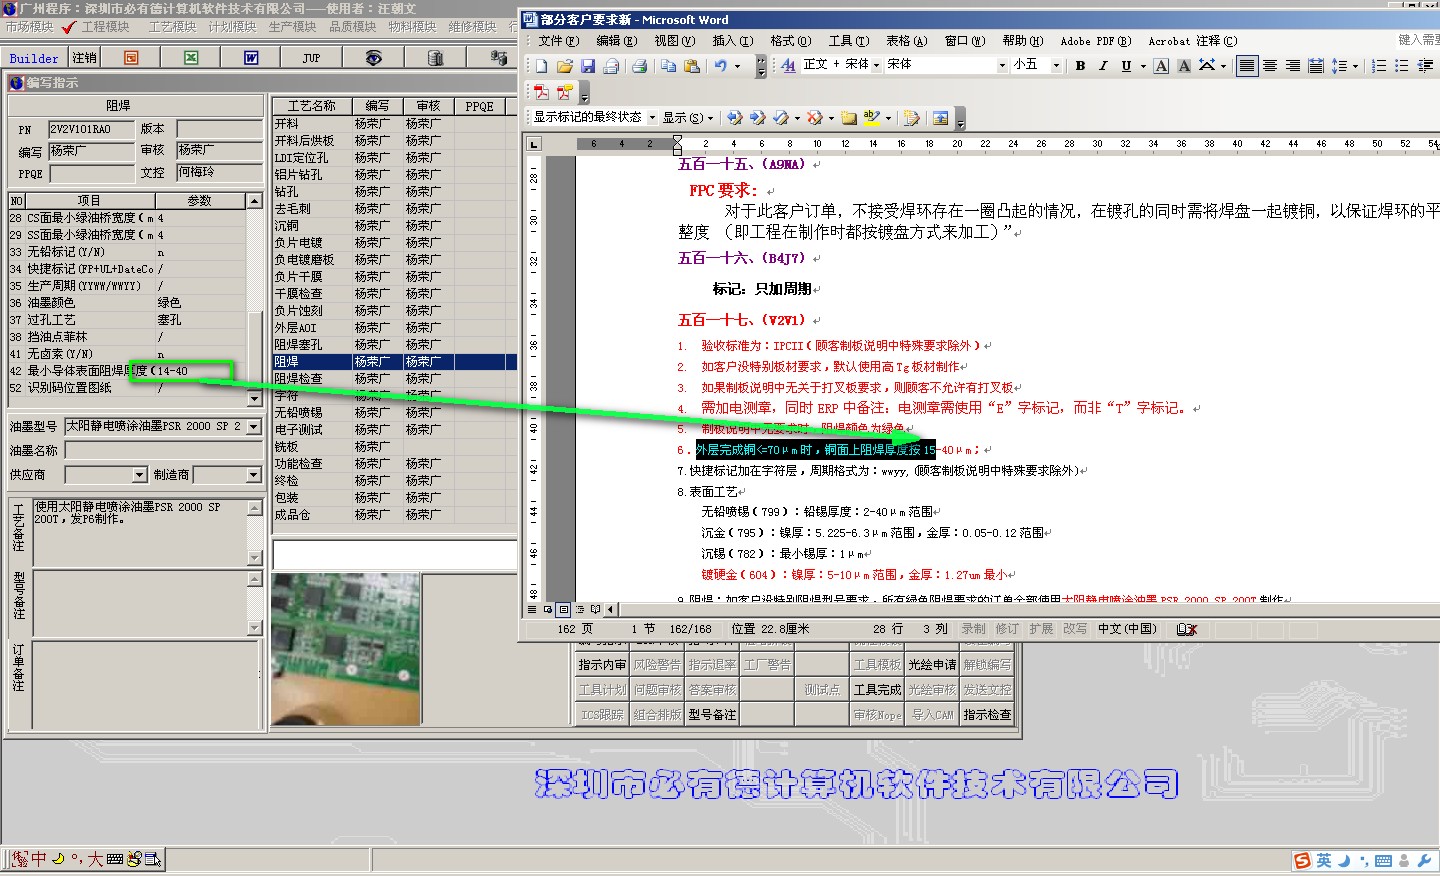Save the Word document with floppy icon
Image resolution: width=1440 pixels, height=876 pixels.
[588, 66]
